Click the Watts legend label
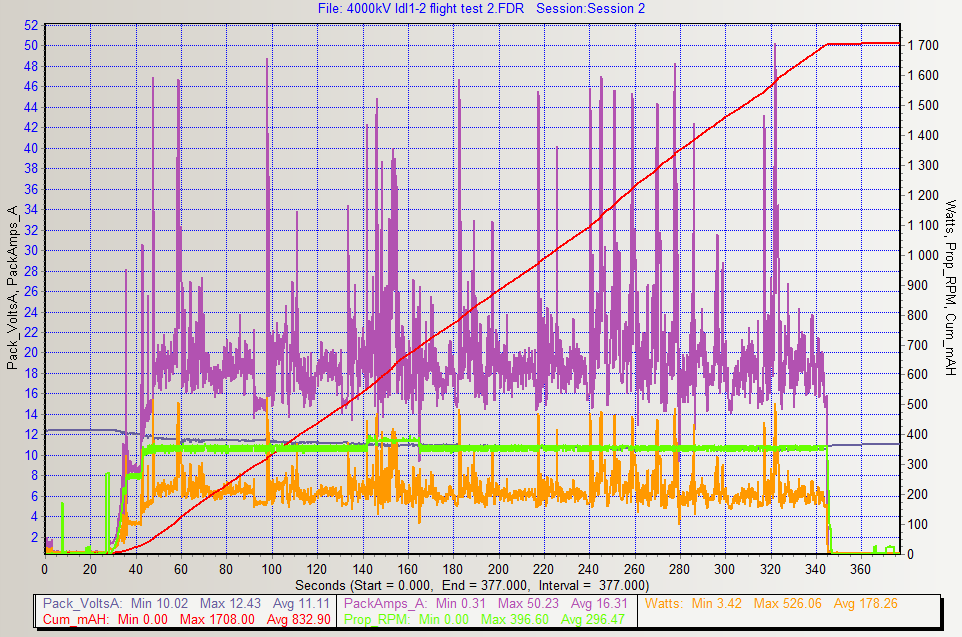 click(664, 604)
